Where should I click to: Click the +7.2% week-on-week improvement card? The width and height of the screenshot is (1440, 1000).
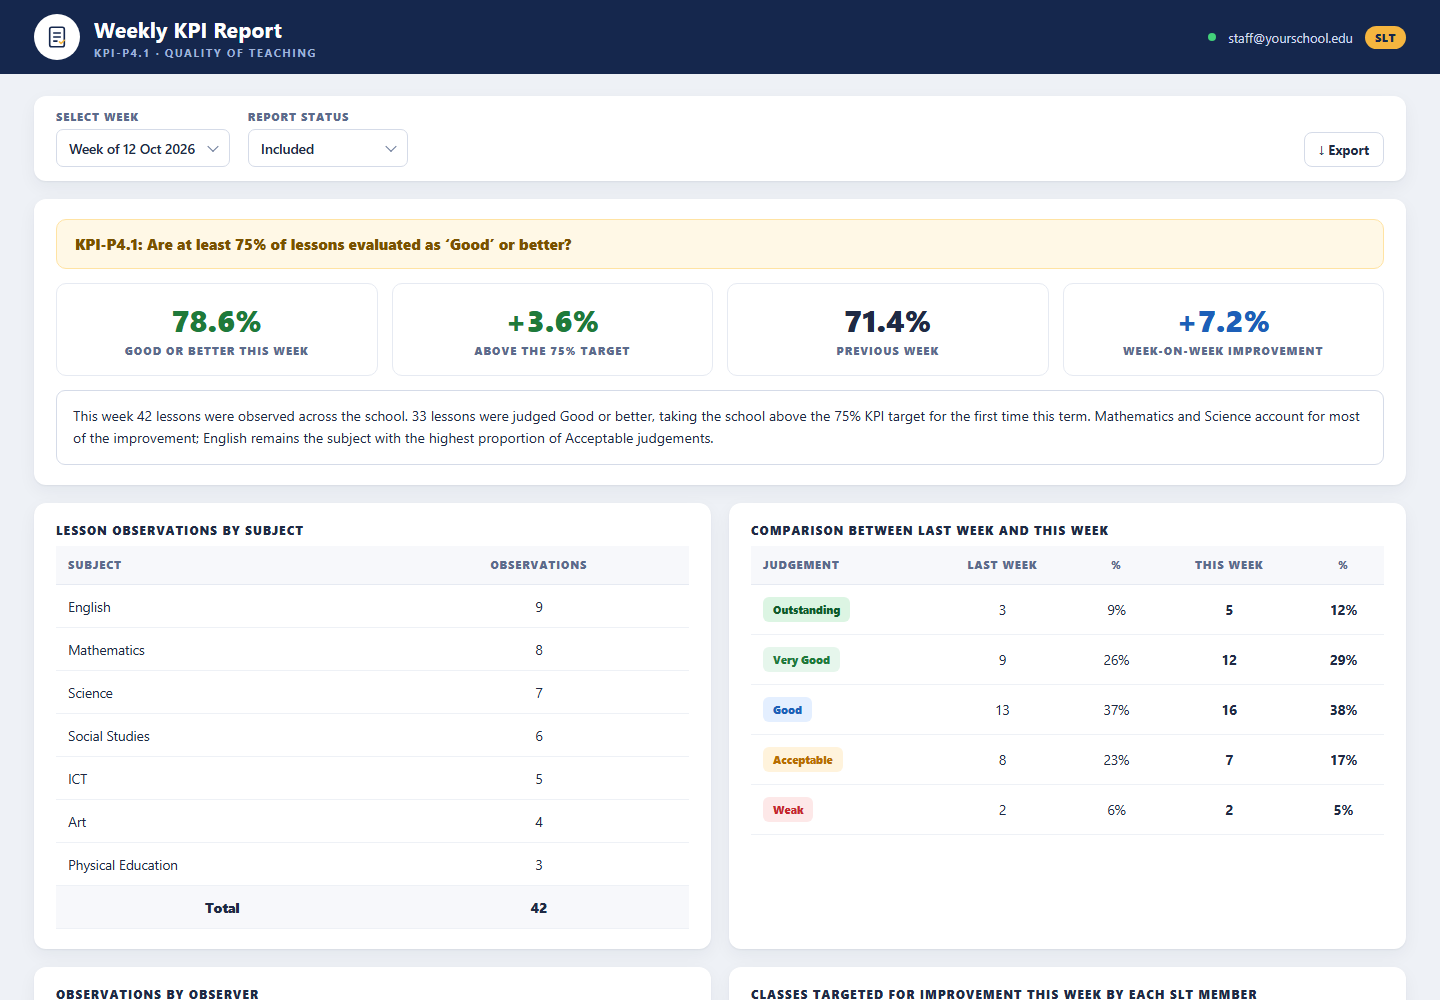pos(1223,330)
